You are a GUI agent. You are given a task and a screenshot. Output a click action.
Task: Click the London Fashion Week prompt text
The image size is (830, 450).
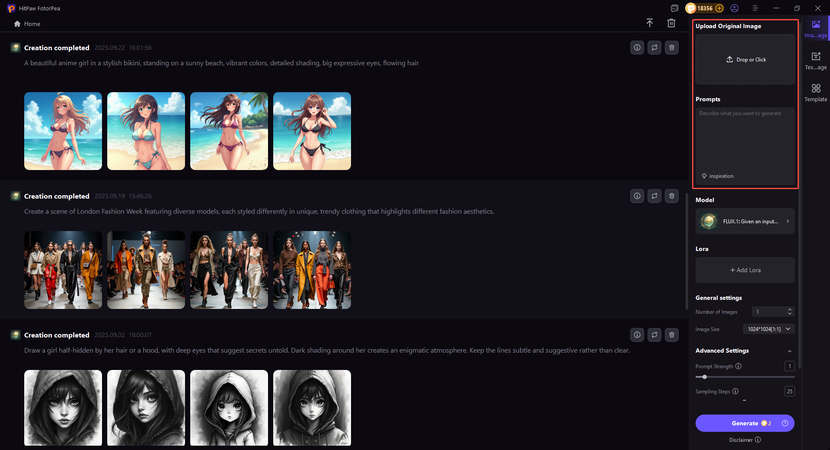(x=259, y=212)
